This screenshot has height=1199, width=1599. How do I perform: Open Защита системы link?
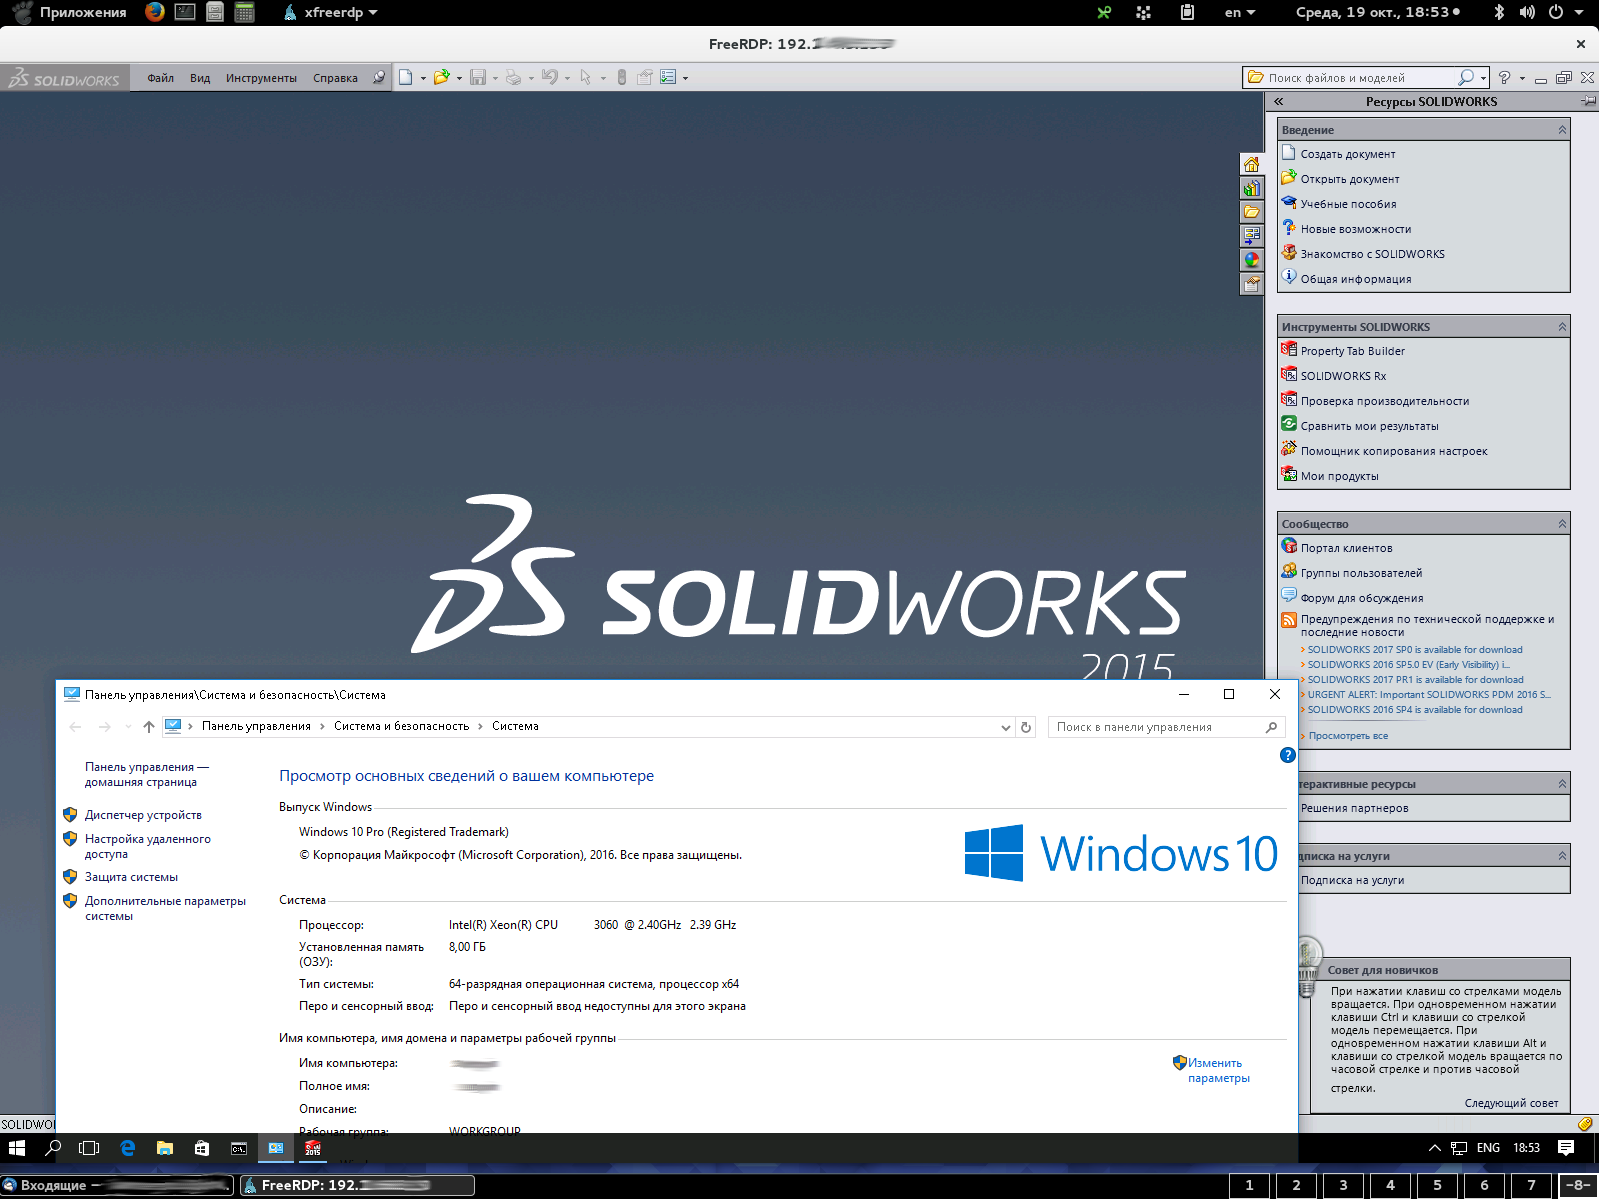coord(131,877)
